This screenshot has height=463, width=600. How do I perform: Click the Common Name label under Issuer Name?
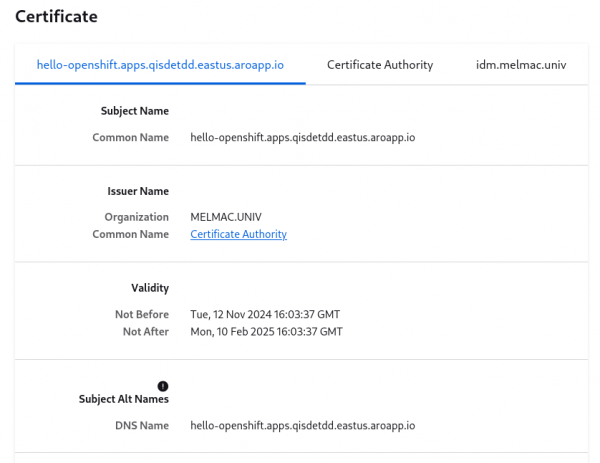[x=130, y=234]
